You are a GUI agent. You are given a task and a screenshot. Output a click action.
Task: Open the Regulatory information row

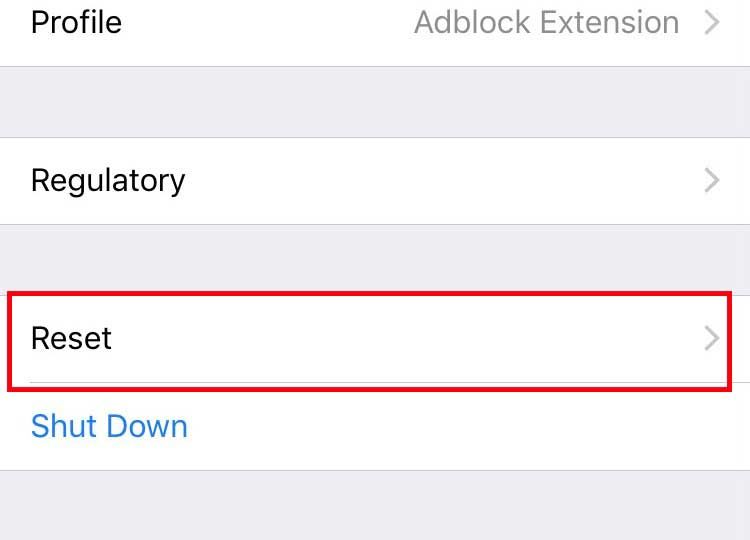(x=375, y=181)
